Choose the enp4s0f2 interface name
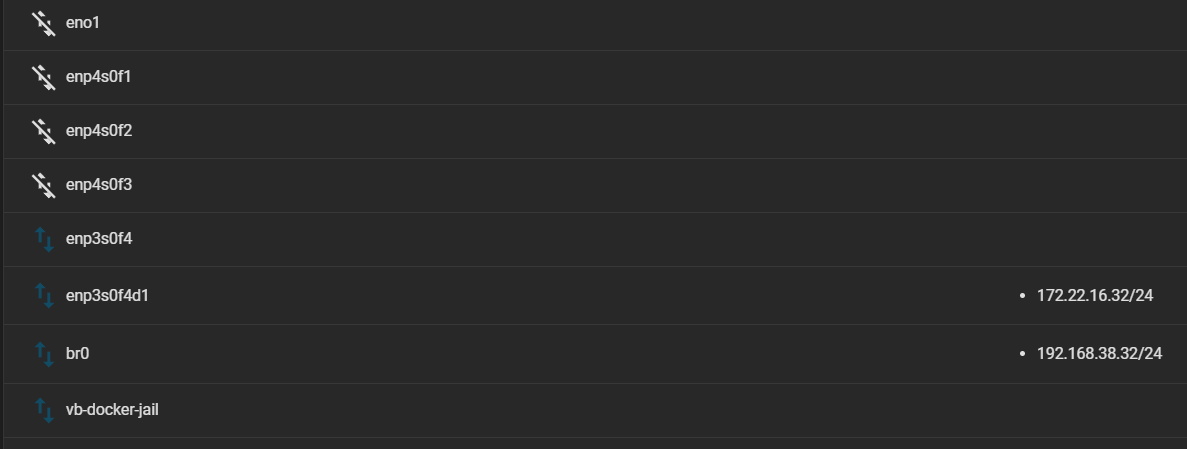The width and height of the screenshot is (1187, 449). pyautogui.click(x=99, y=130)
